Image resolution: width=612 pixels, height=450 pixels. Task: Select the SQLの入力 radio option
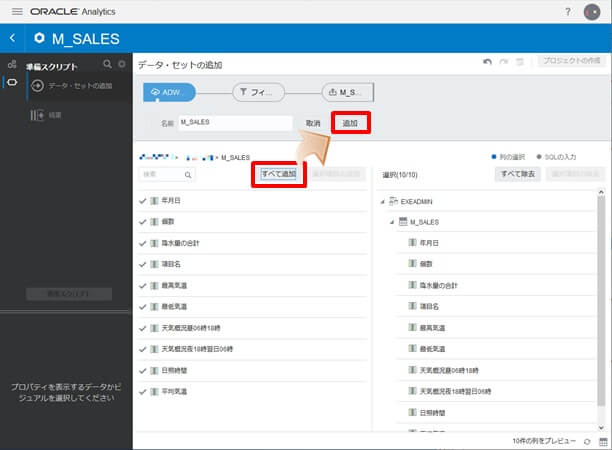click(x=556, y=157)
